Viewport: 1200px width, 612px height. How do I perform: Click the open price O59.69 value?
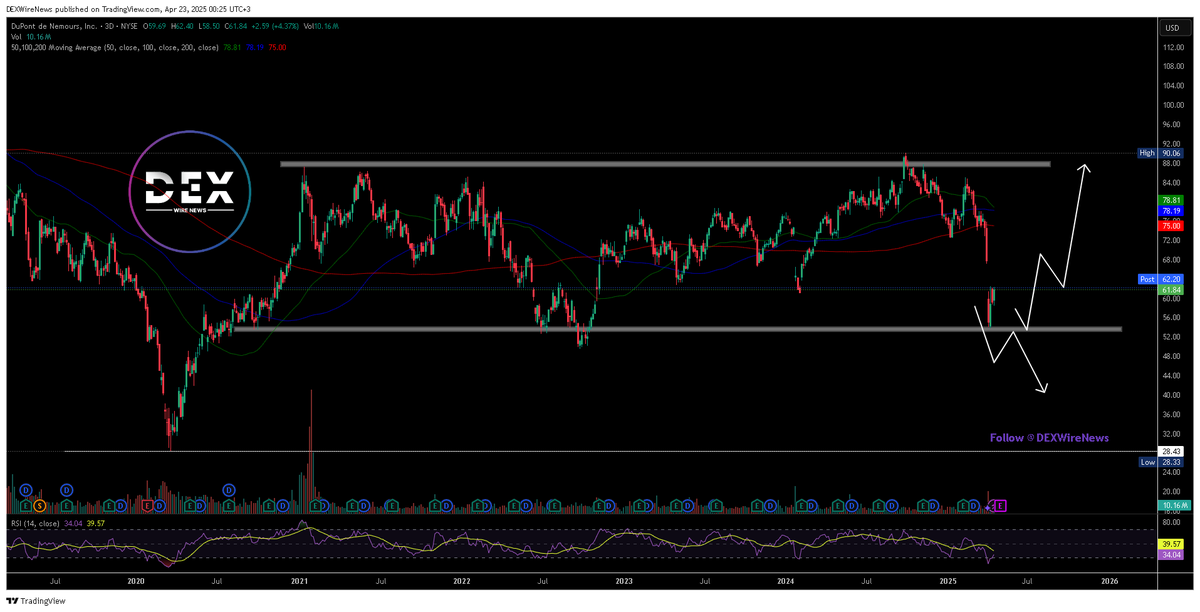point(154,26)
